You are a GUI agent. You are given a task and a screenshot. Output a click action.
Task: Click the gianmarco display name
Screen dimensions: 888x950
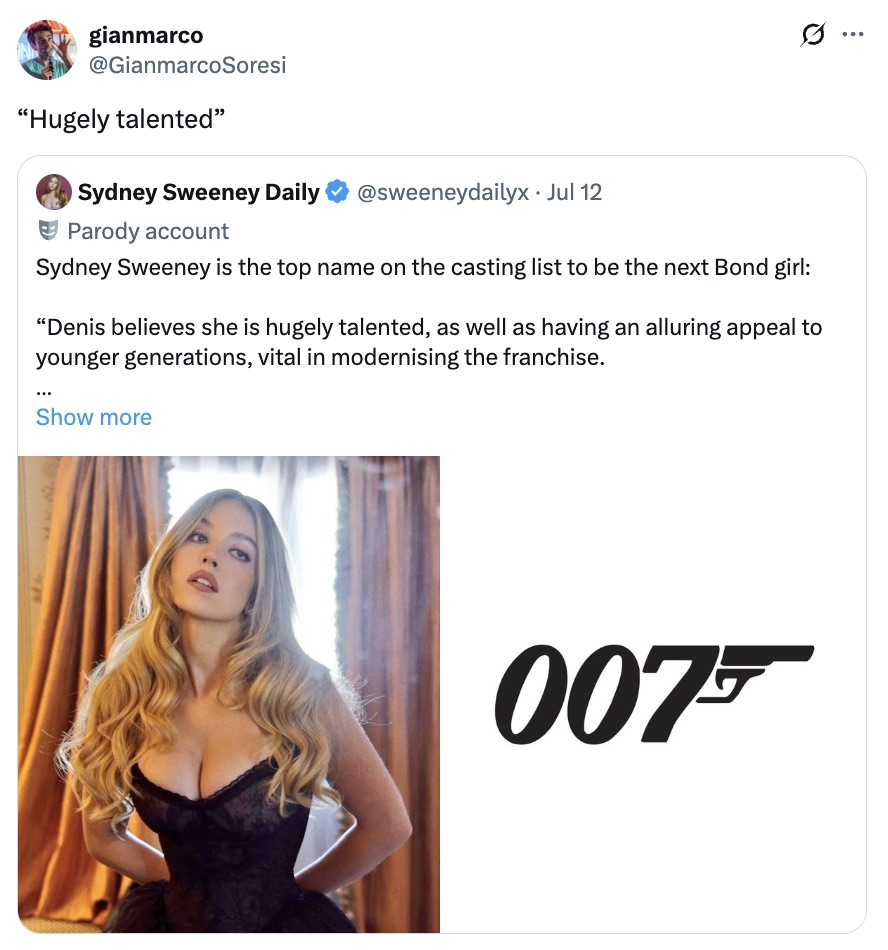[146, 34]
